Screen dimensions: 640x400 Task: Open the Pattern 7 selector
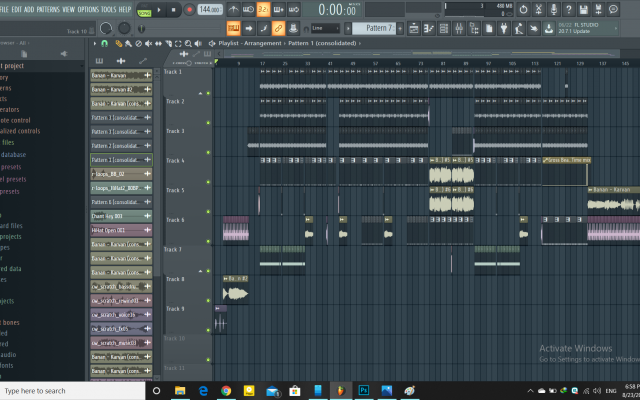[x=374, y=29]
